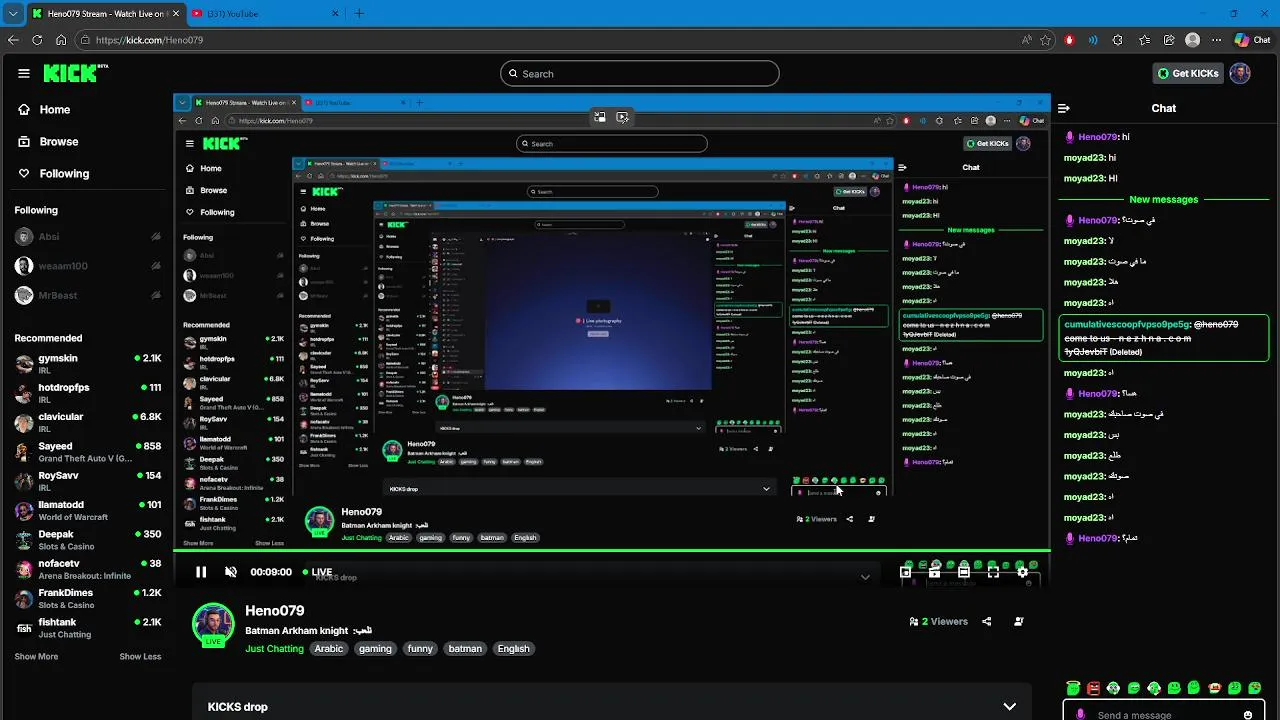Open Browse in sidebar
The width and height of the screenshot is (1280, 720).
coord(49,142)
